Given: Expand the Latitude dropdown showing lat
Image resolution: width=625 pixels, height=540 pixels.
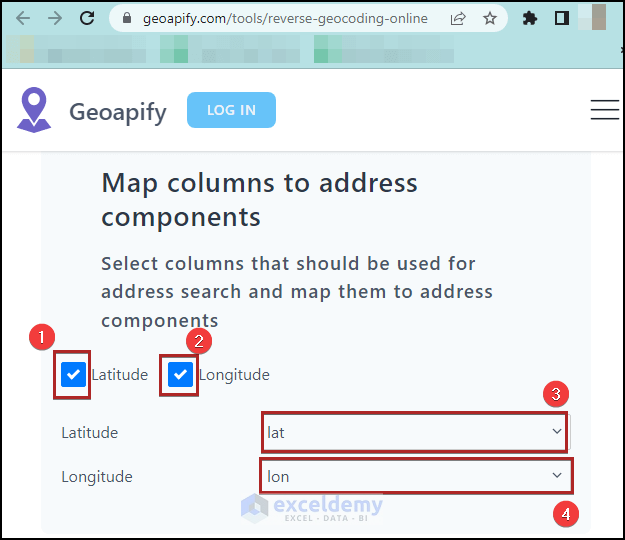Looking at the screenshot, I should coord(414,433).
